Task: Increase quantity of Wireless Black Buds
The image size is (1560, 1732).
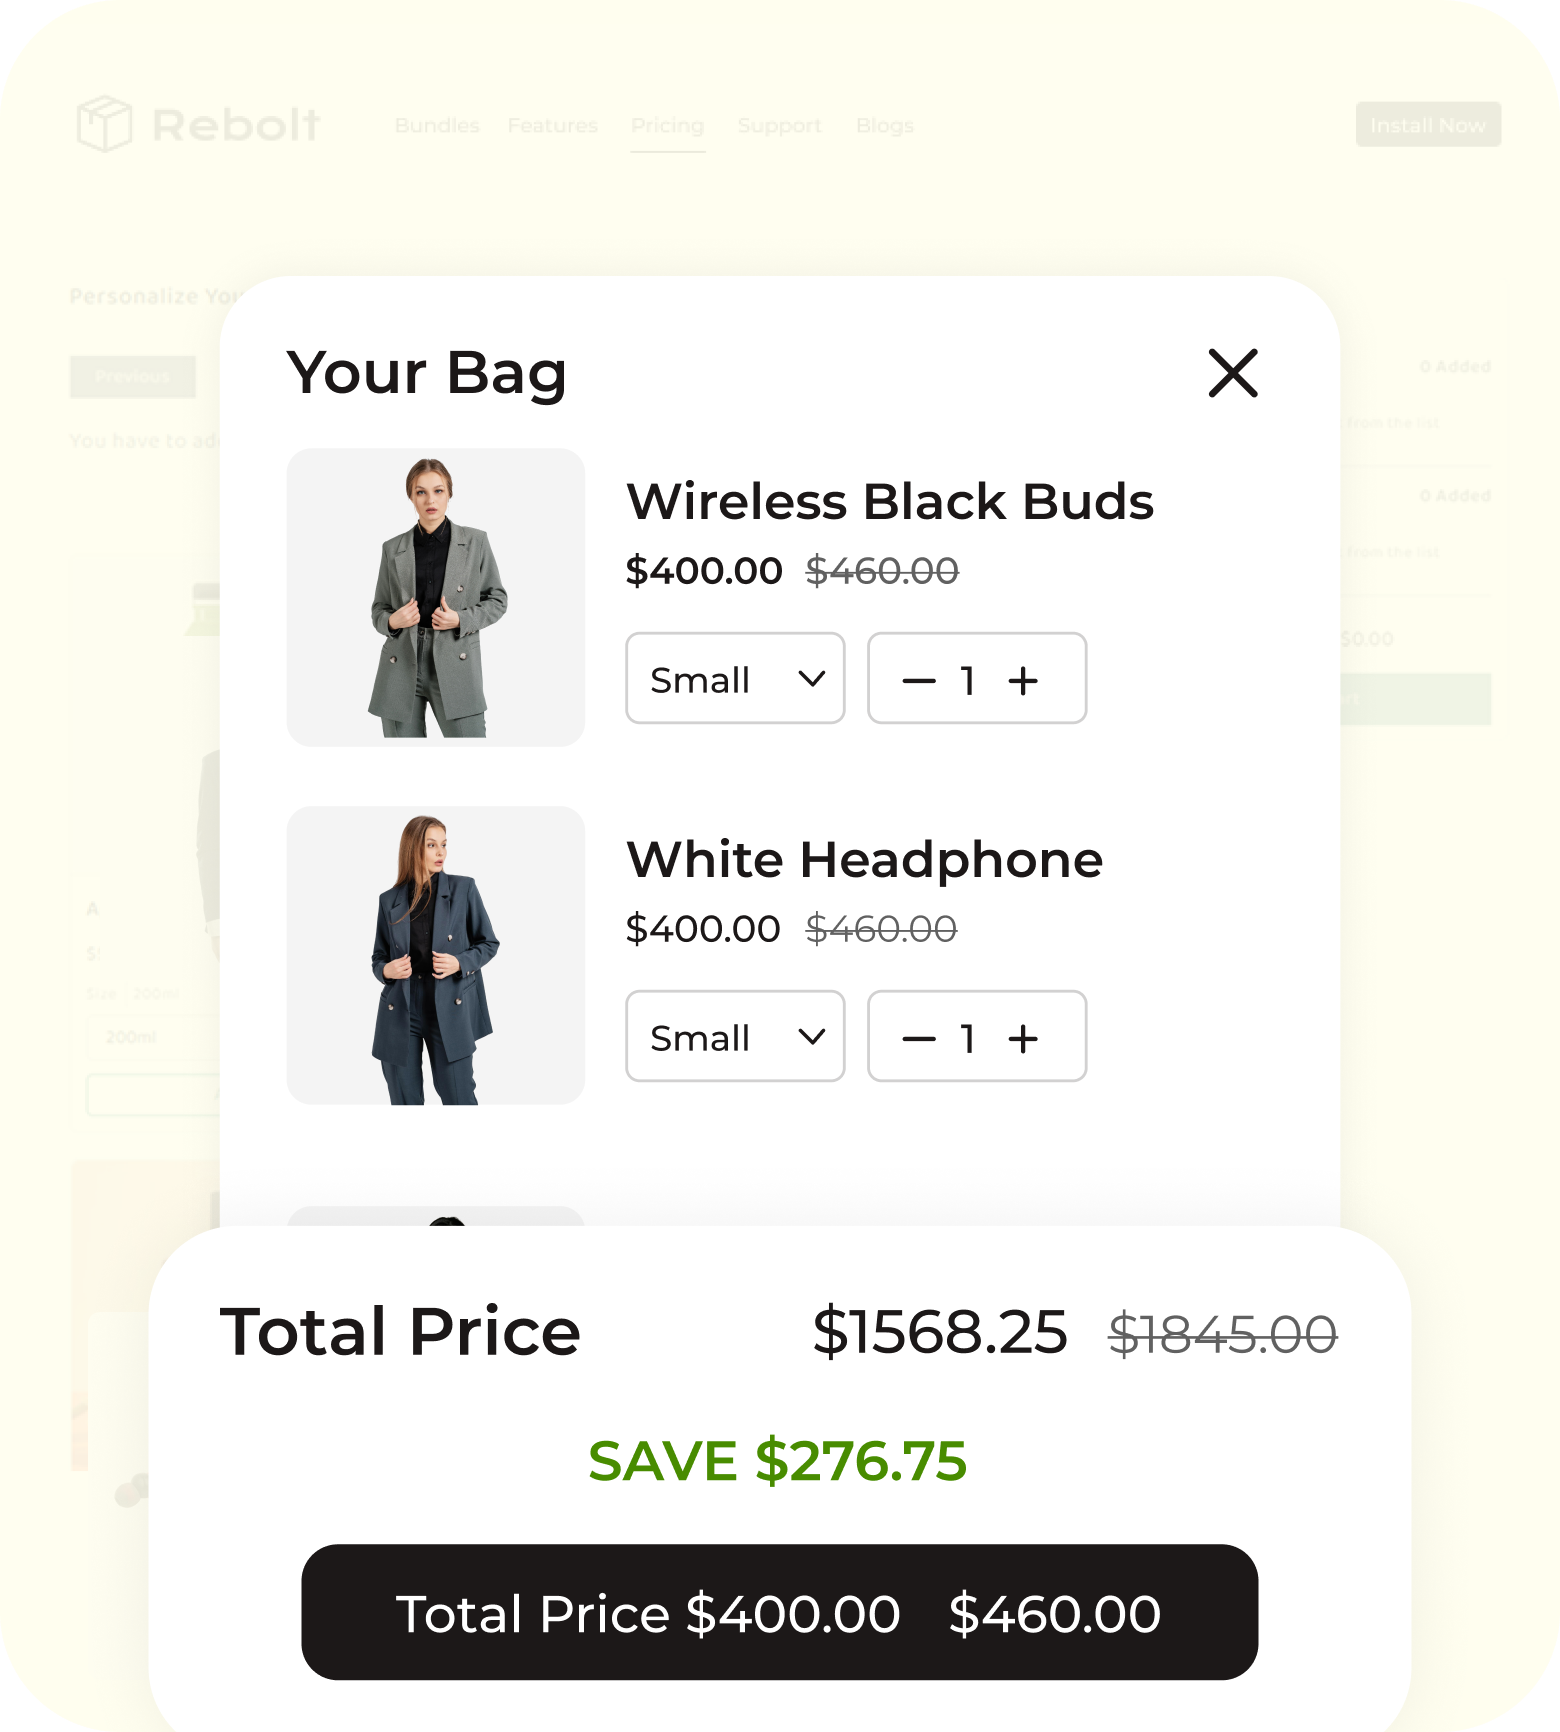Action: click(1023, 681)
